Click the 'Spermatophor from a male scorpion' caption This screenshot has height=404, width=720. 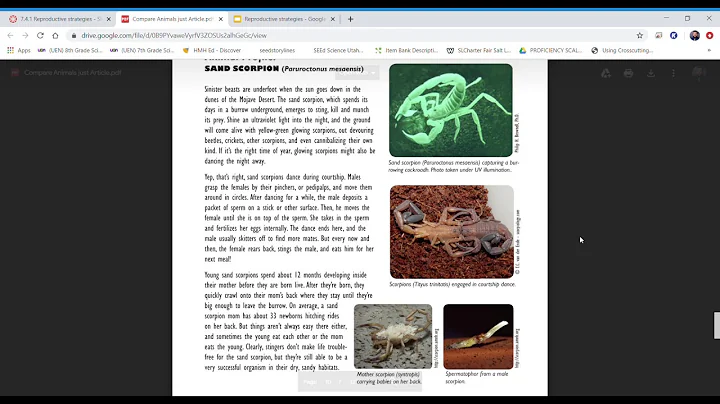click(x=477, y=377)
